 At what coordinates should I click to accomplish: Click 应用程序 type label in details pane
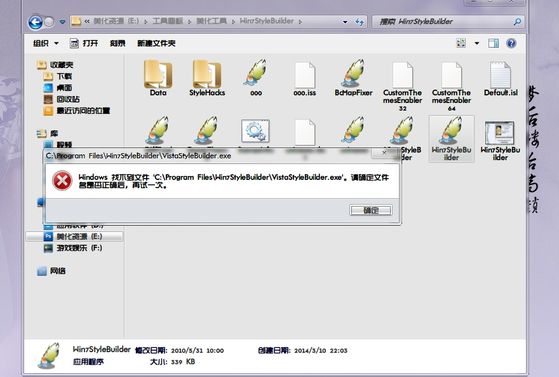click(88, 362)
